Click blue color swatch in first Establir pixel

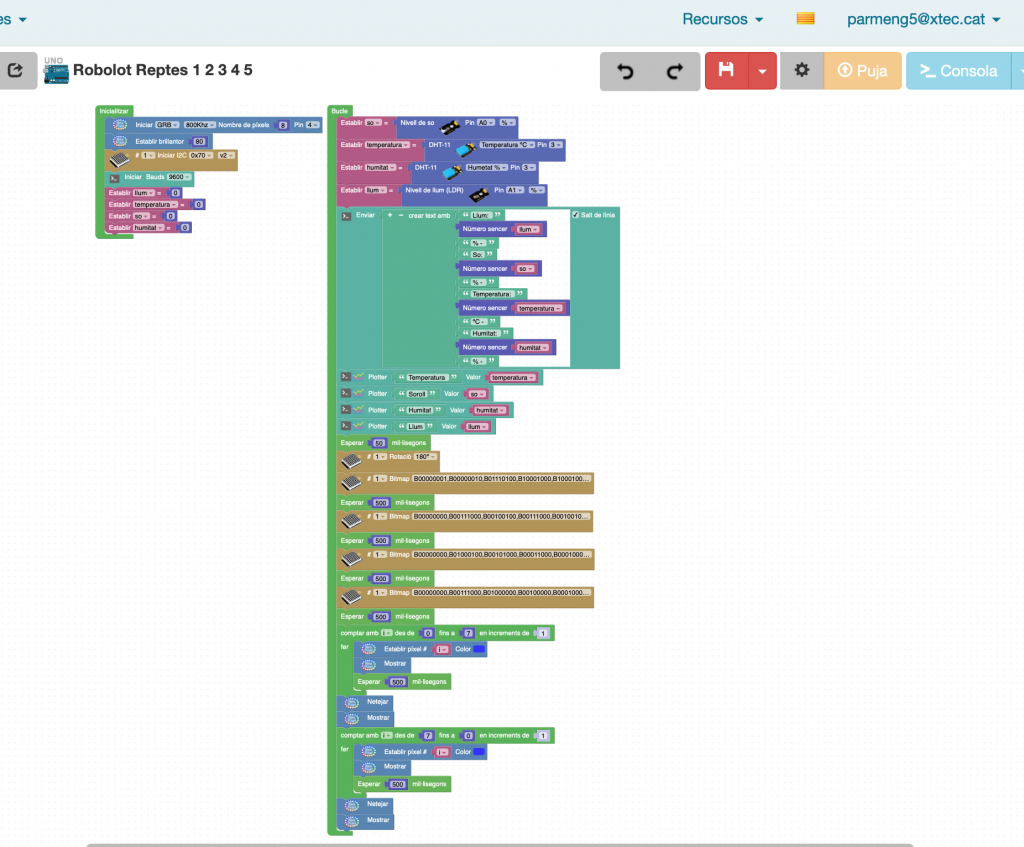point(479,649)
